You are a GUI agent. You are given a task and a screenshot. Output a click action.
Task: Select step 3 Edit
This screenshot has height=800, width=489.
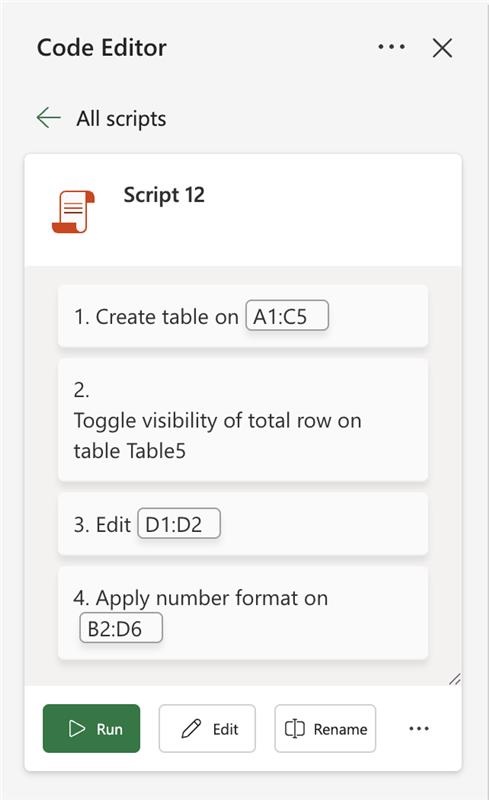(242, 524)
